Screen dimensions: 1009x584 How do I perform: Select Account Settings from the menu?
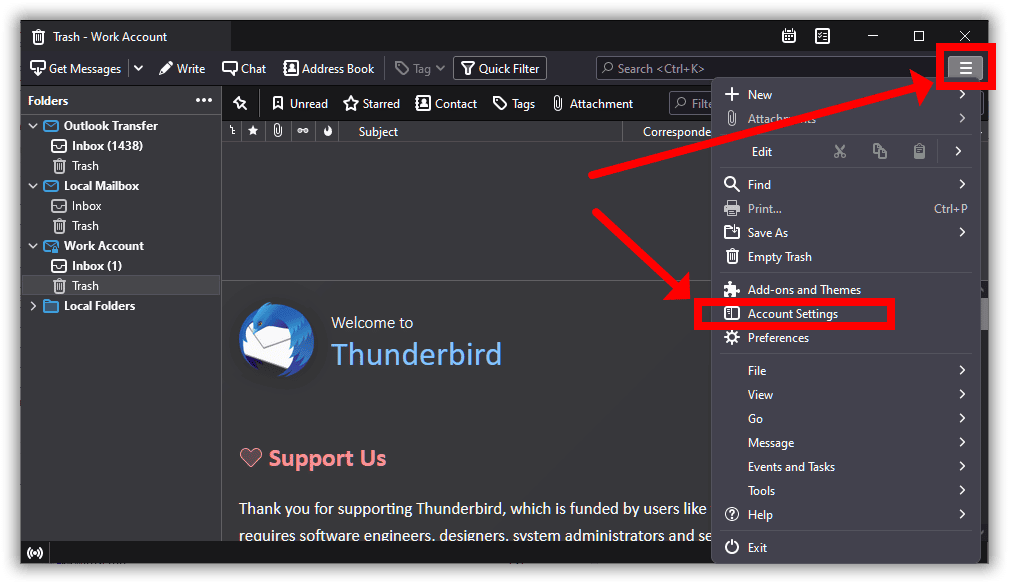point(792,314)
